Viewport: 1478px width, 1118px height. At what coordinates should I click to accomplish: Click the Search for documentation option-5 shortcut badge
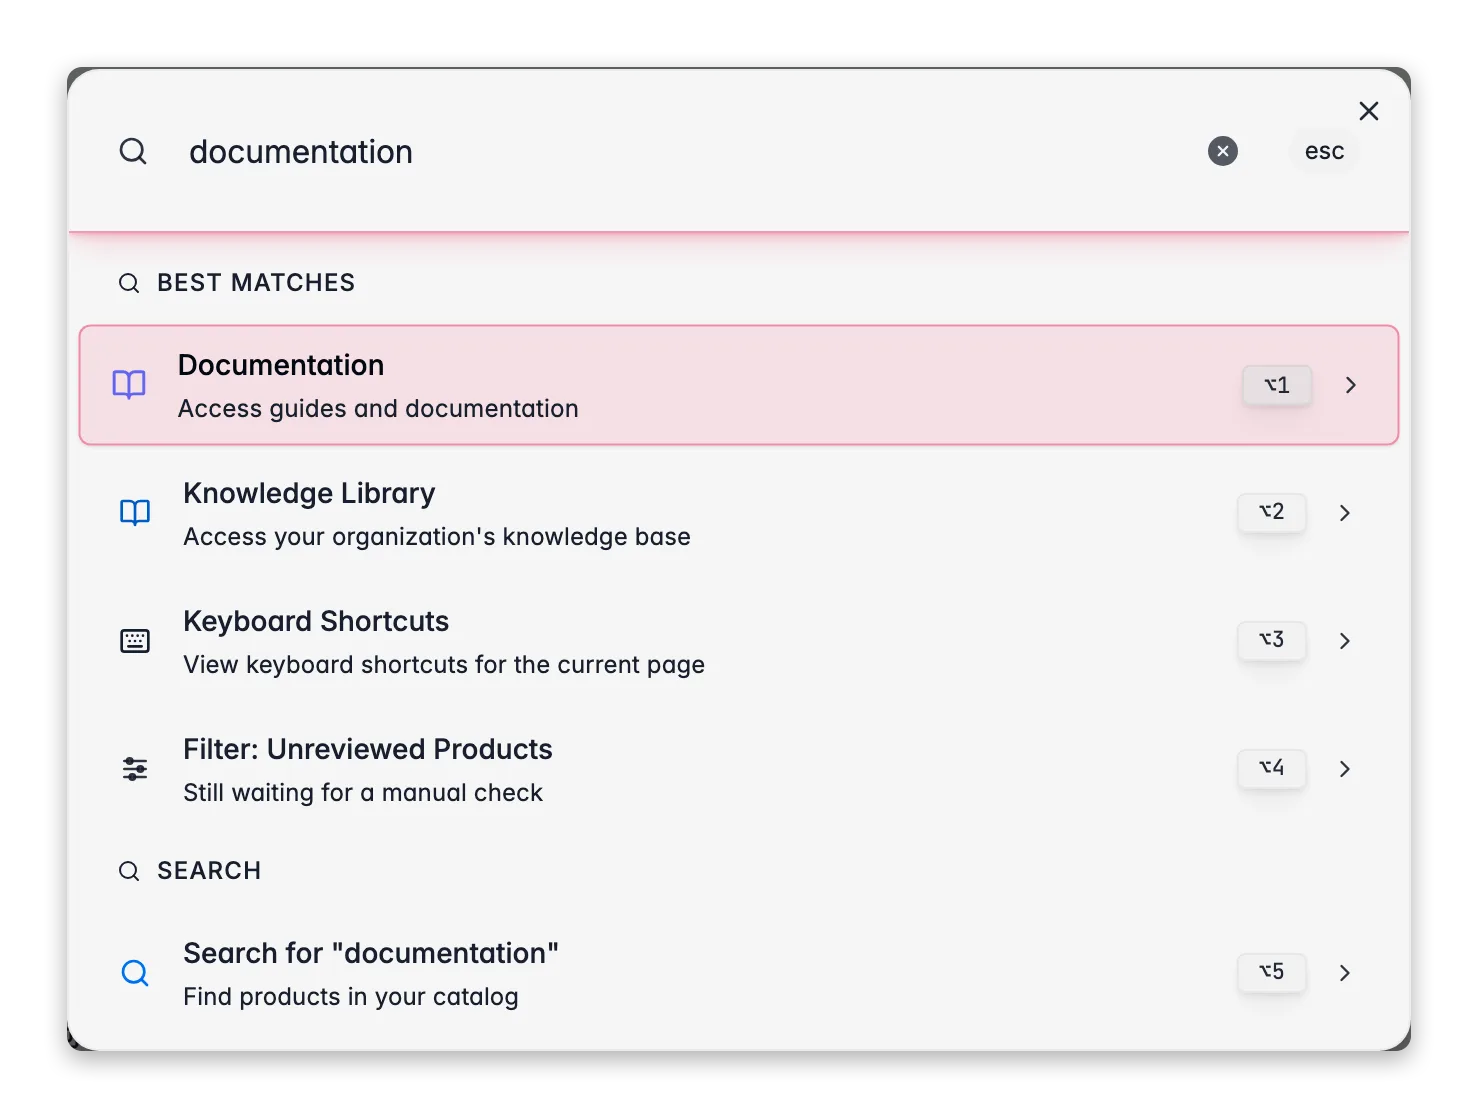[x=1271, y=972]
